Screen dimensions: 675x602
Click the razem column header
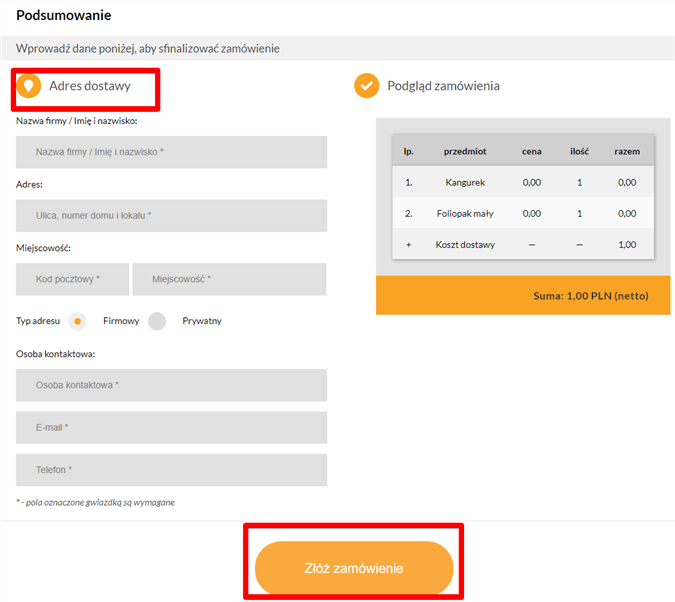click(x=627, y=151)
